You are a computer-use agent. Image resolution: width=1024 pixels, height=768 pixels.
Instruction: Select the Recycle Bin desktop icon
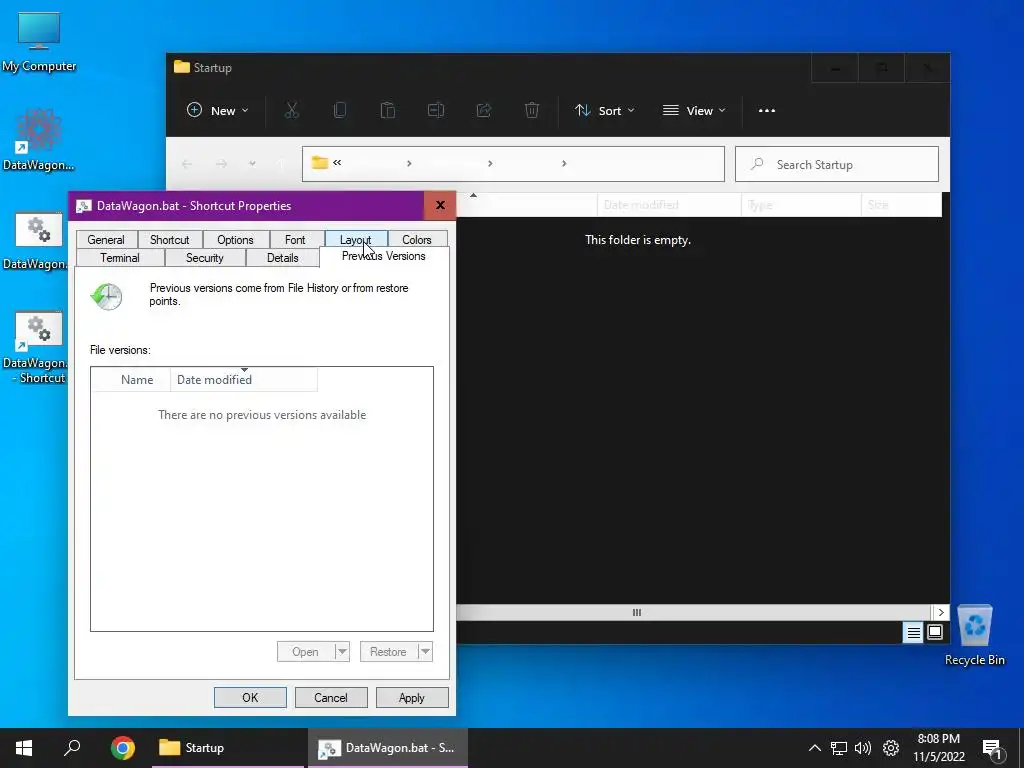[974, 635]
